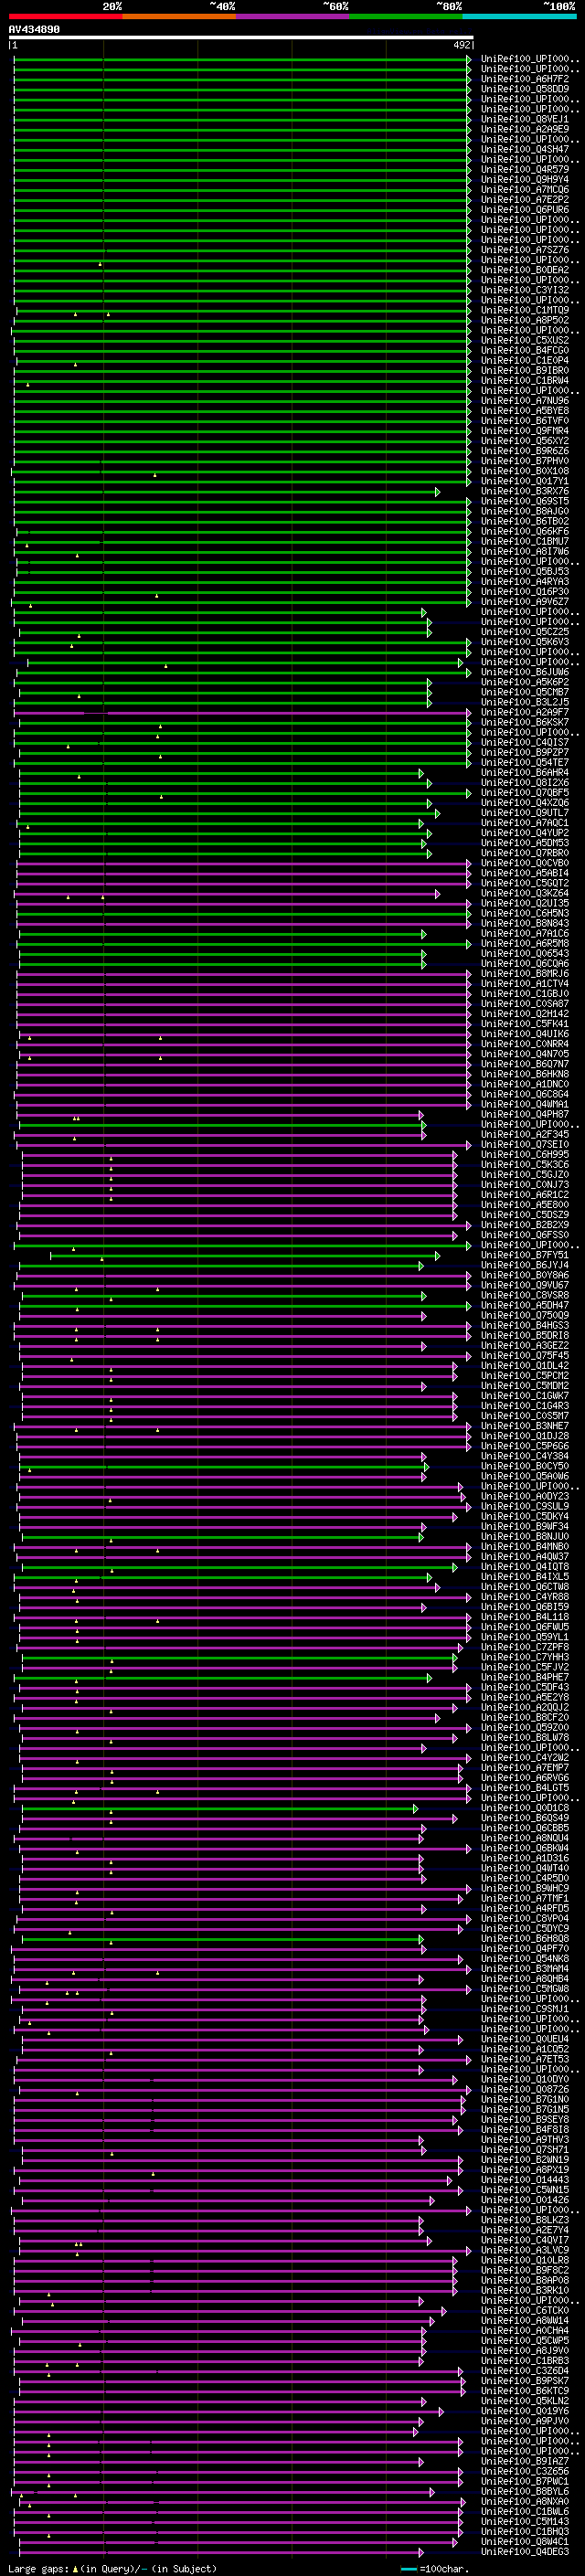Open hit UniRef100_A6H7F2
585x2576 pixels.
click(525, 79)
